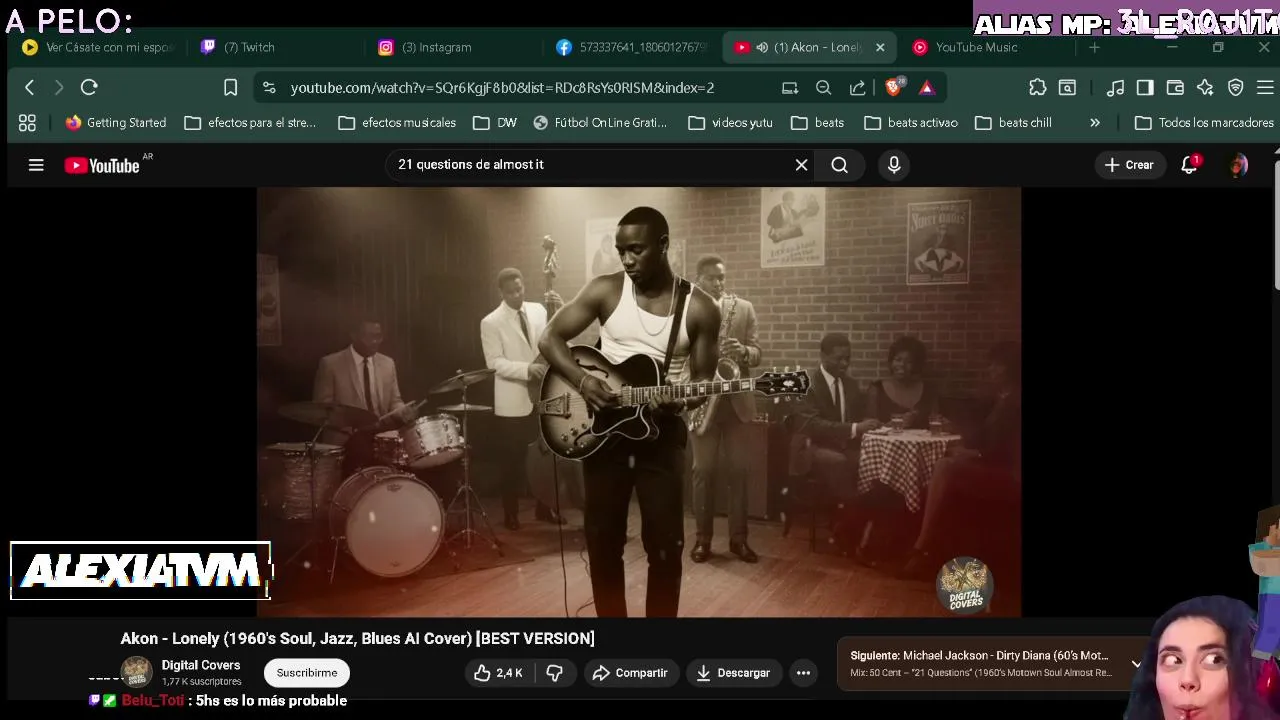This screenshot has height=720, width=1280.
Task: Open the media control music note icon
Action: coord(1116,88)
